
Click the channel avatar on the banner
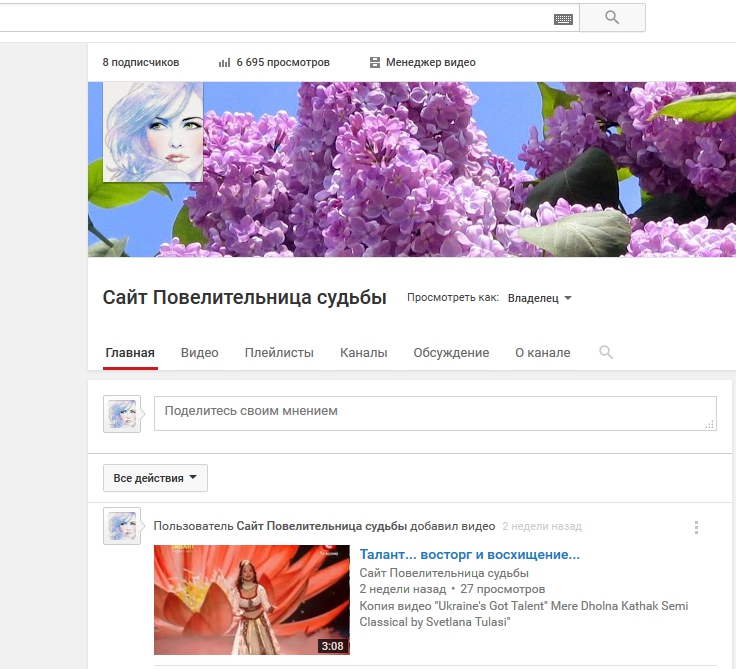[x=153, y=132]
